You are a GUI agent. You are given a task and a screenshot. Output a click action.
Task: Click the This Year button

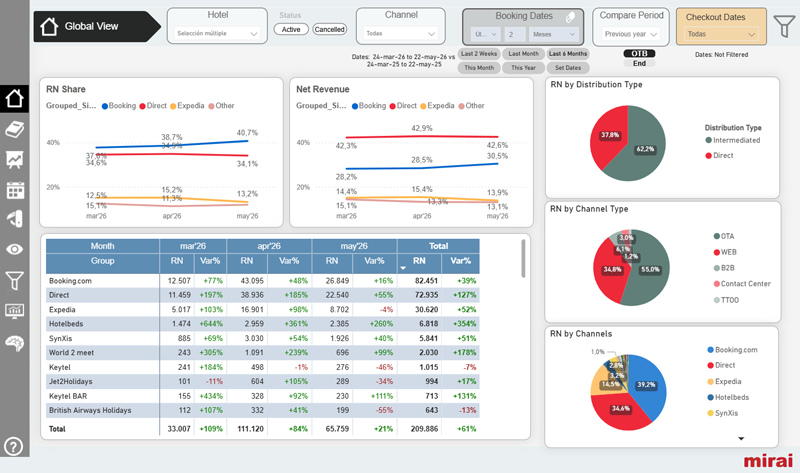(523, 67)
